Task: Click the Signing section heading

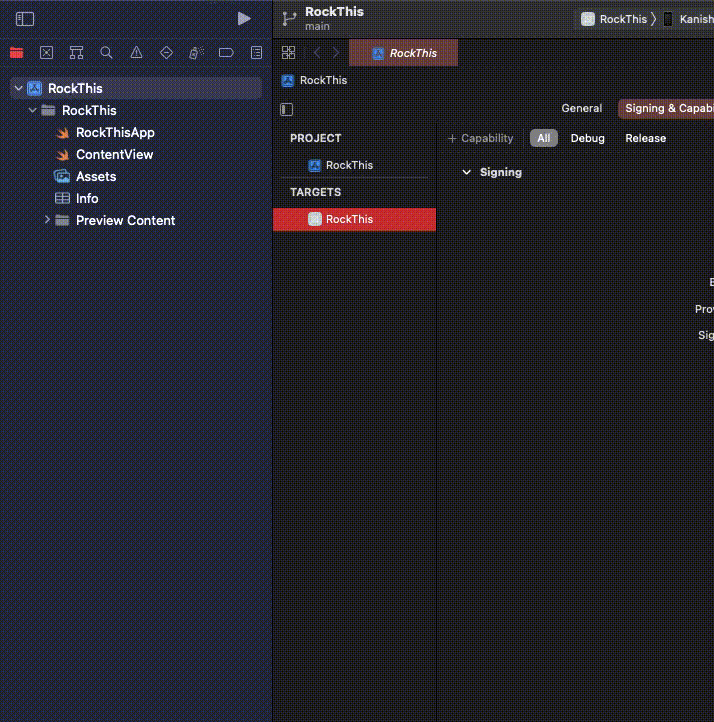Action: (x=501, y=172)
